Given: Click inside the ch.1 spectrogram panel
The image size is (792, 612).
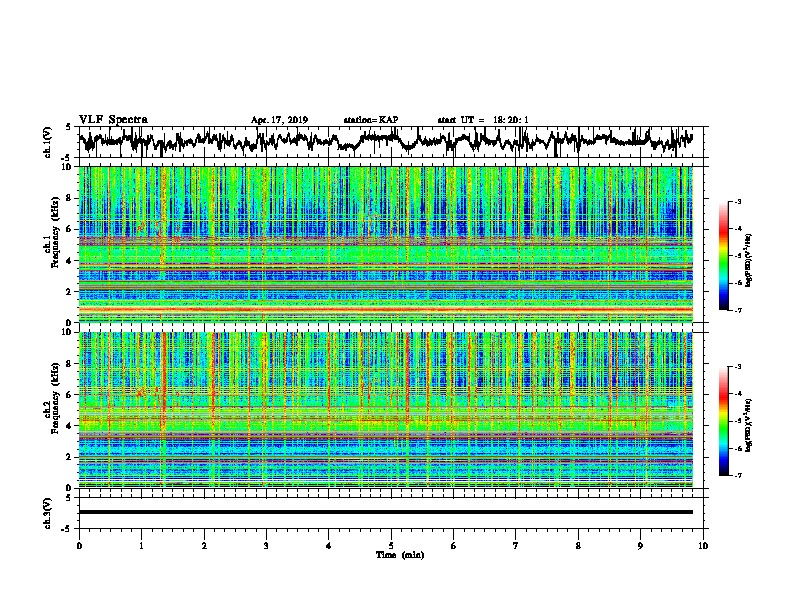Looking at the screenshot, I should 386,244.
